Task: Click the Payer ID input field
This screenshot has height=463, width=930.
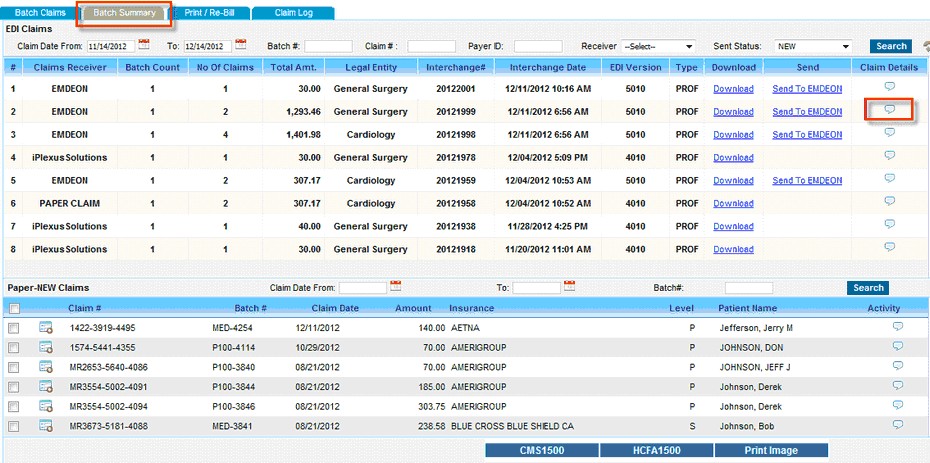Action: point(538,46)
